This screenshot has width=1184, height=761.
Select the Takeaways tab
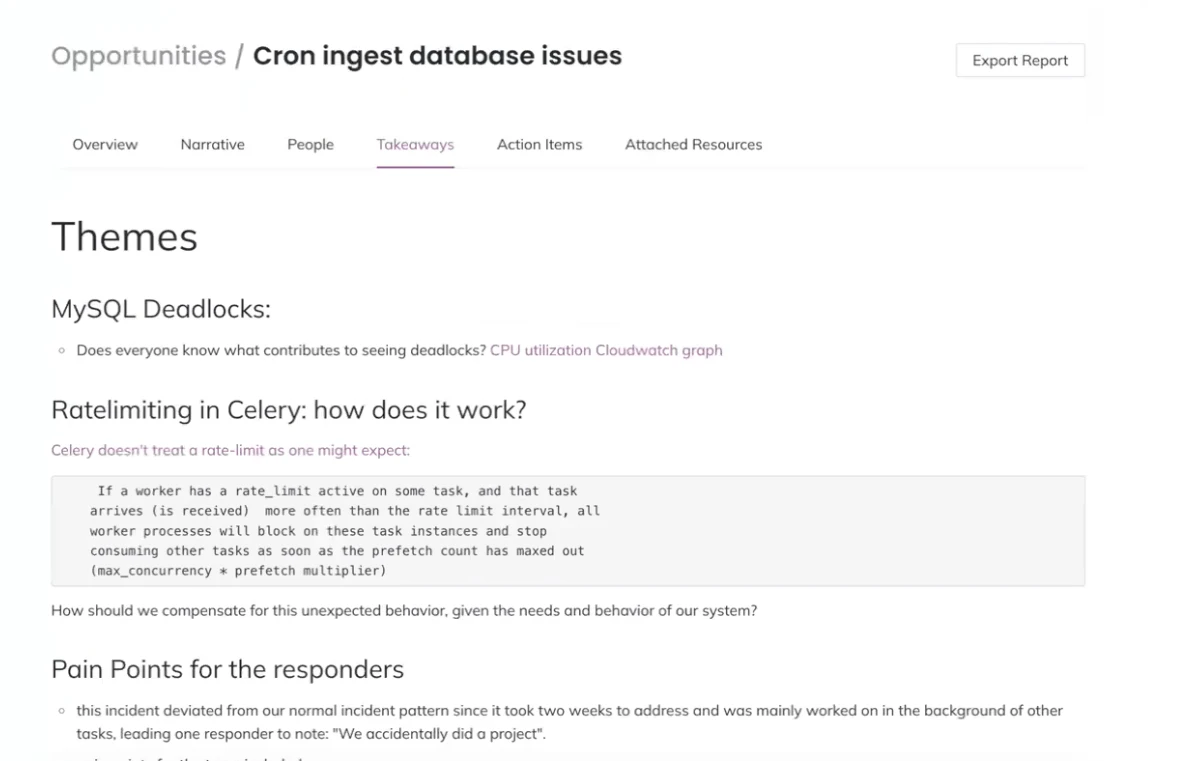point(415,144)
